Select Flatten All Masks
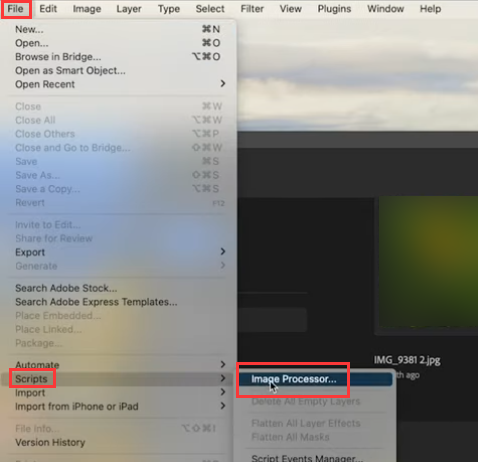The width and height of the screenshot is (478, 462). coord(315,437)
